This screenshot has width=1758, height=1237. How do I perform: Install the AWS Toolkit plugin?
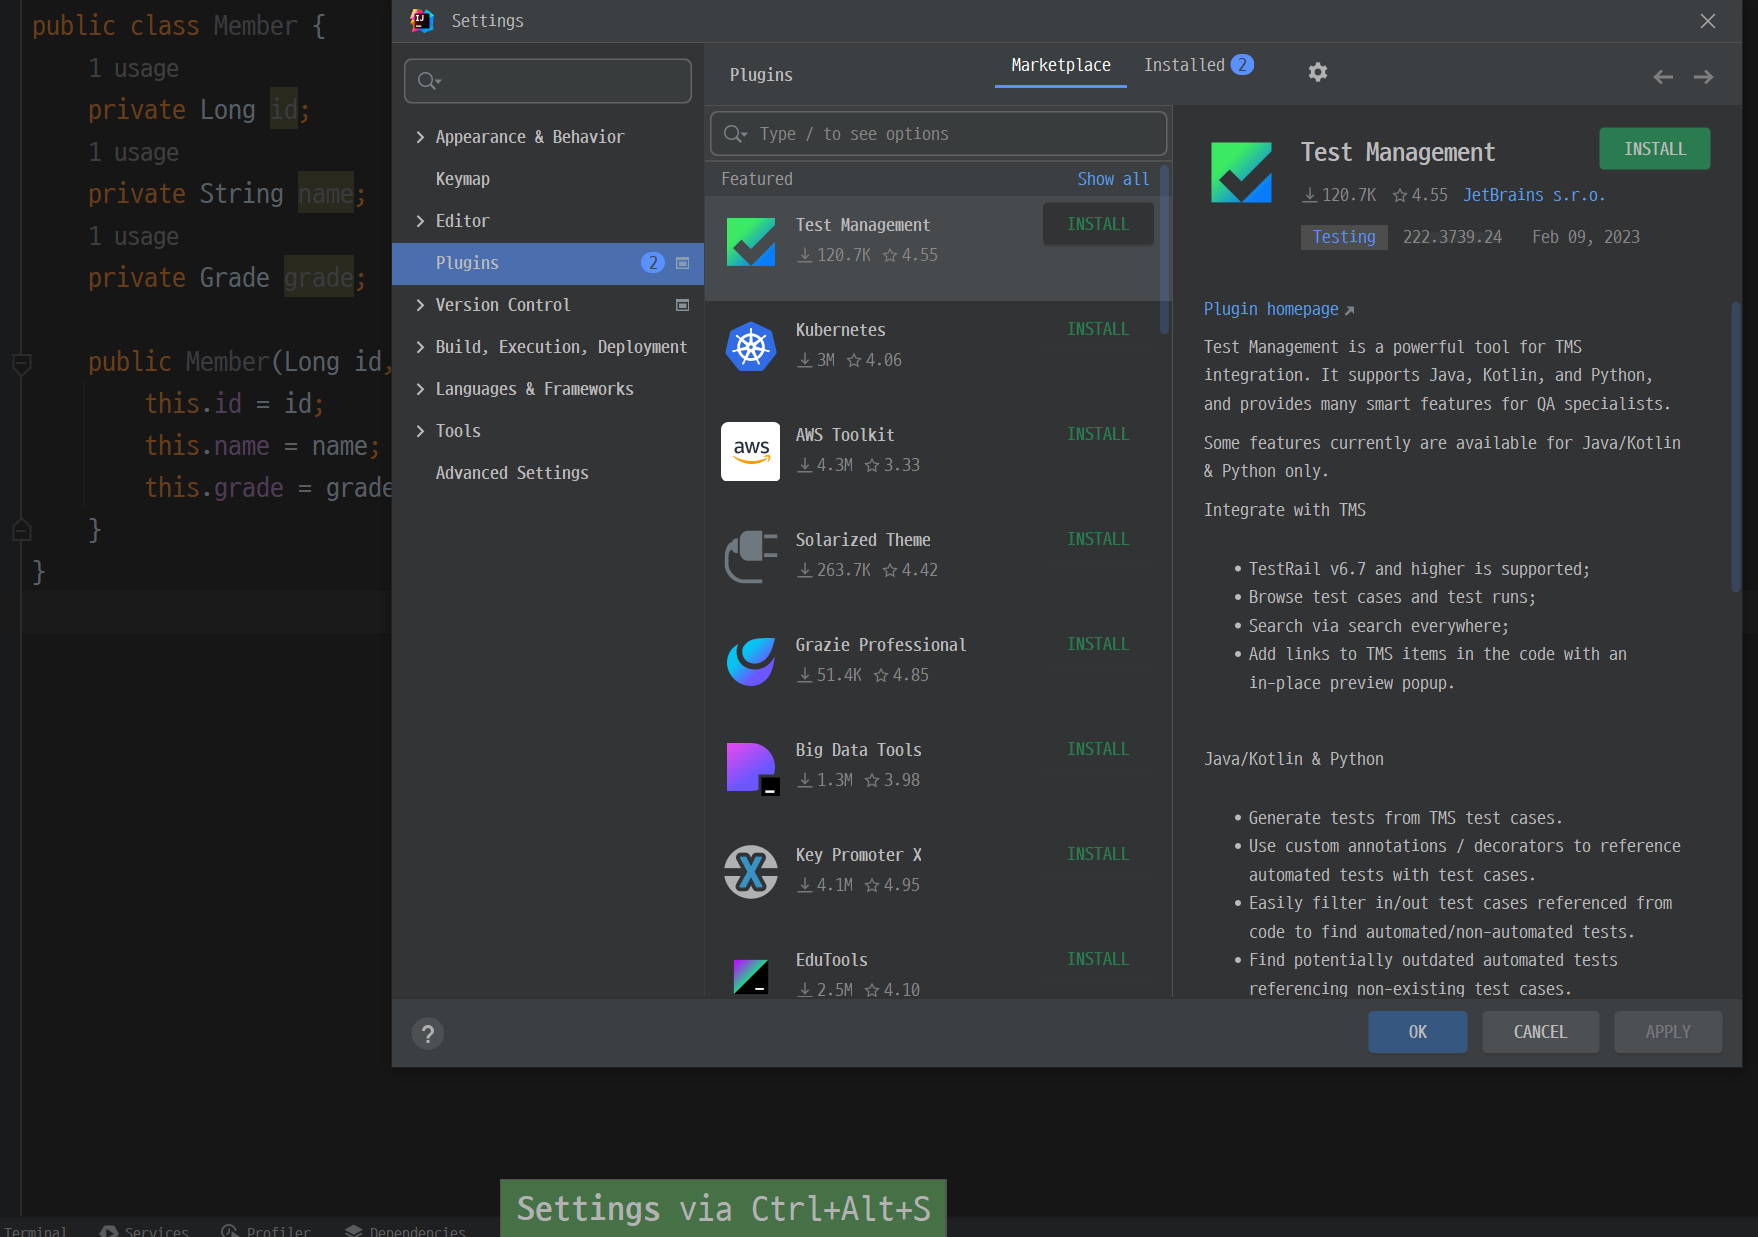tap(1098, 434)
